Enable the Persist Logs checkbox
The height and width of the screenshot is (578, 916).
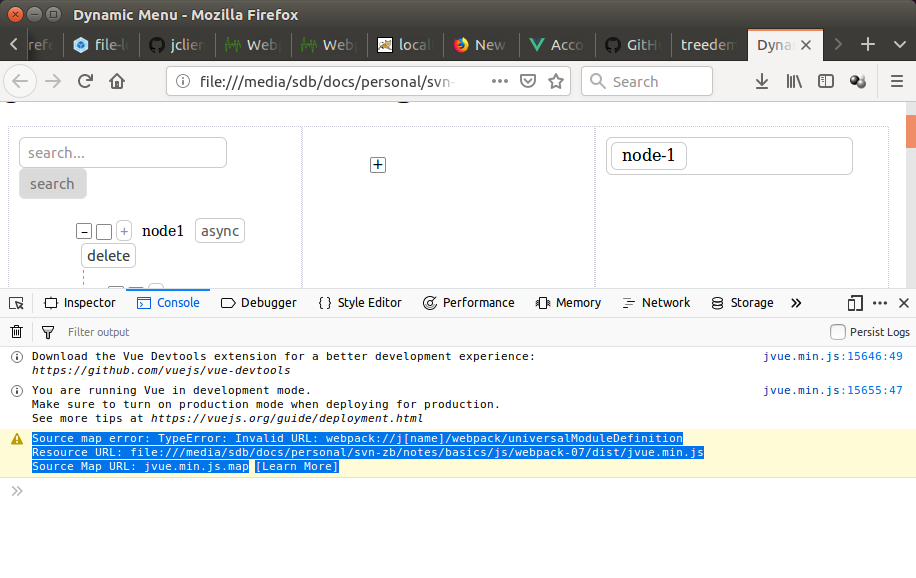coord(838,332)
